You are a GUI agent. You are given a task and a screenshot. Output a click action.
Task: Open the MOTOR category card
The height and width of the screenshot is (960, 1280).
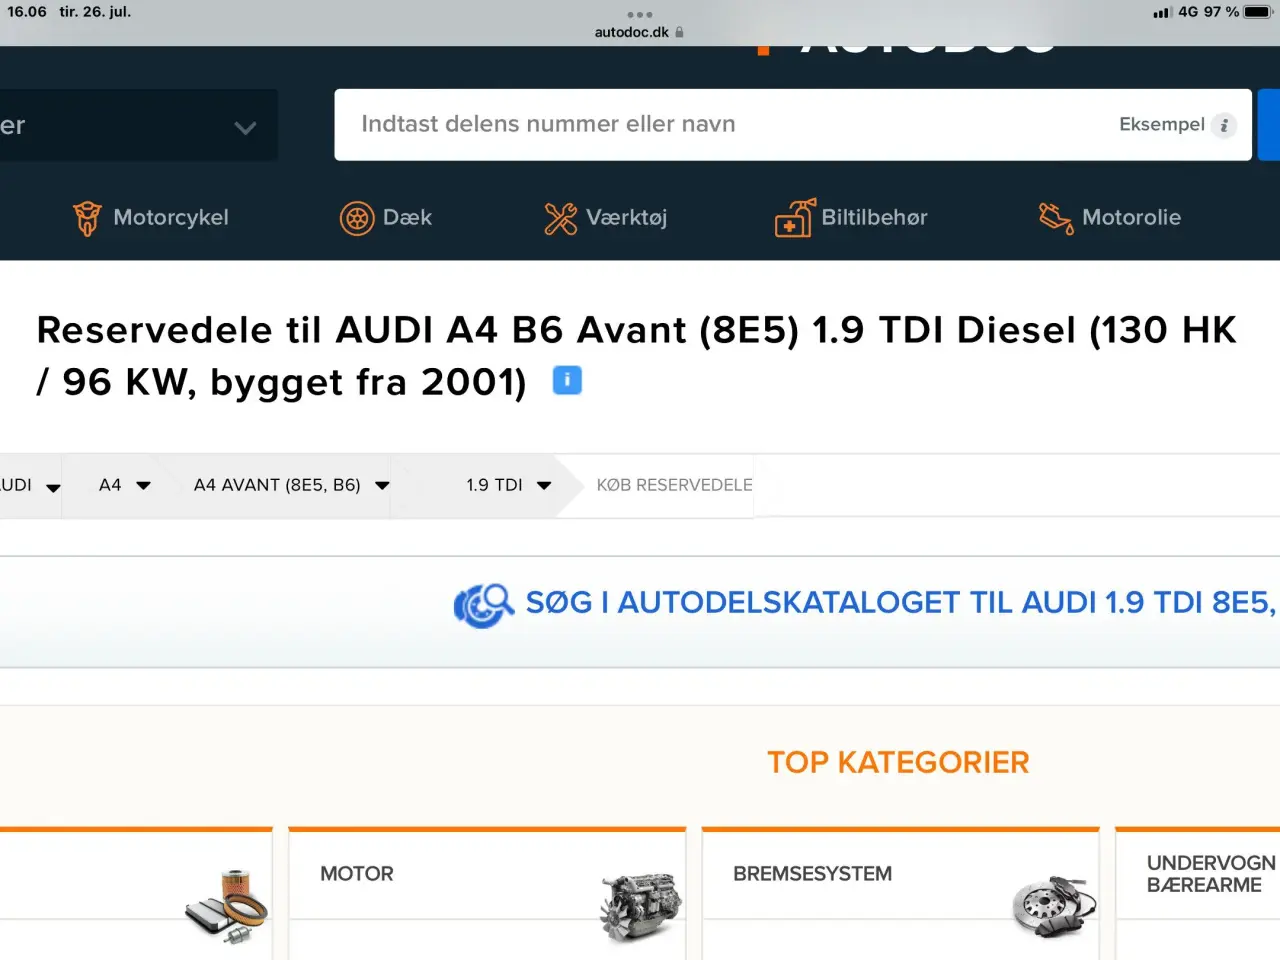tap(487, 895)
